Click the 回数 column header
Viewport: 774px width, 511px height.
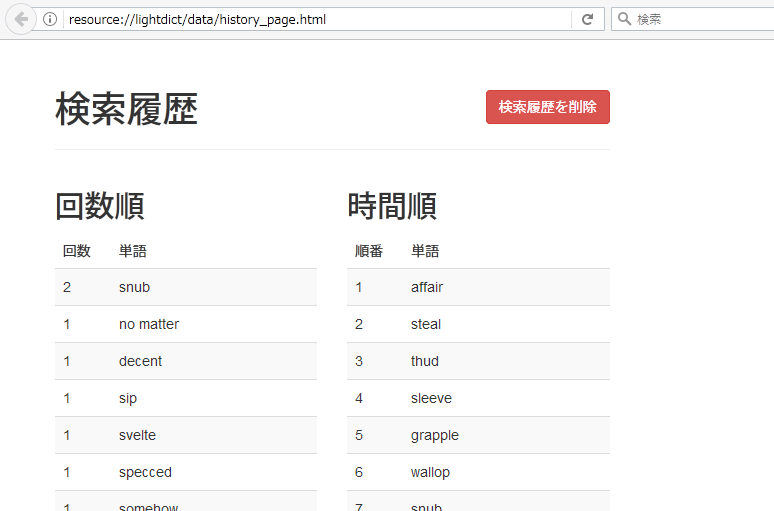[x=77, y=251]
